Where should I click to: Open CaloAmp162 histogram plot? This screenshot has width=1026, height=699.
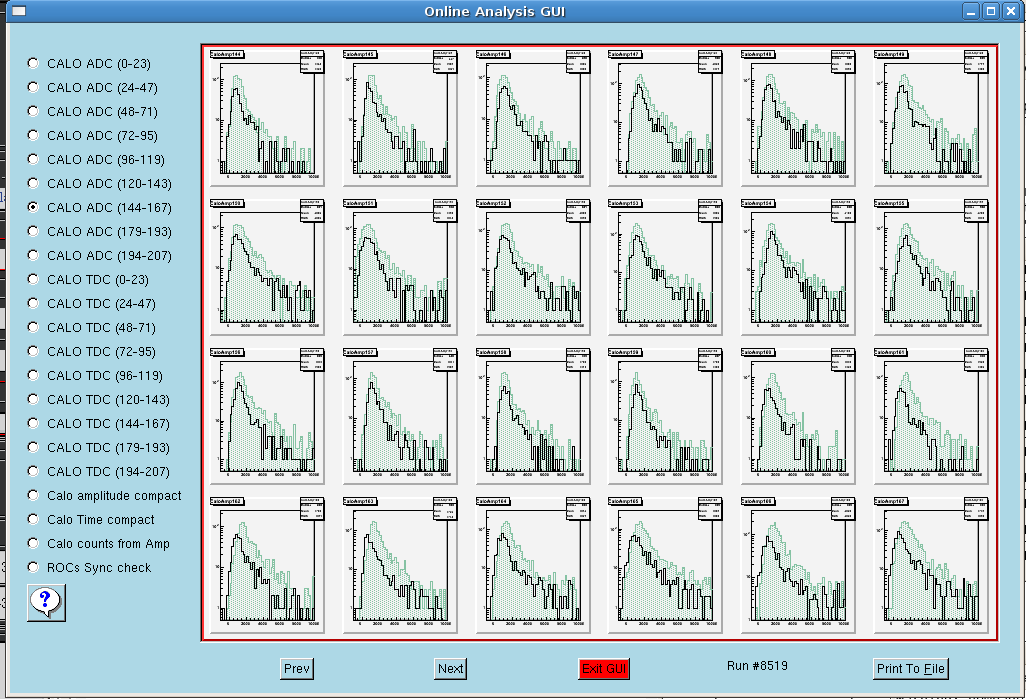[267, 565]
